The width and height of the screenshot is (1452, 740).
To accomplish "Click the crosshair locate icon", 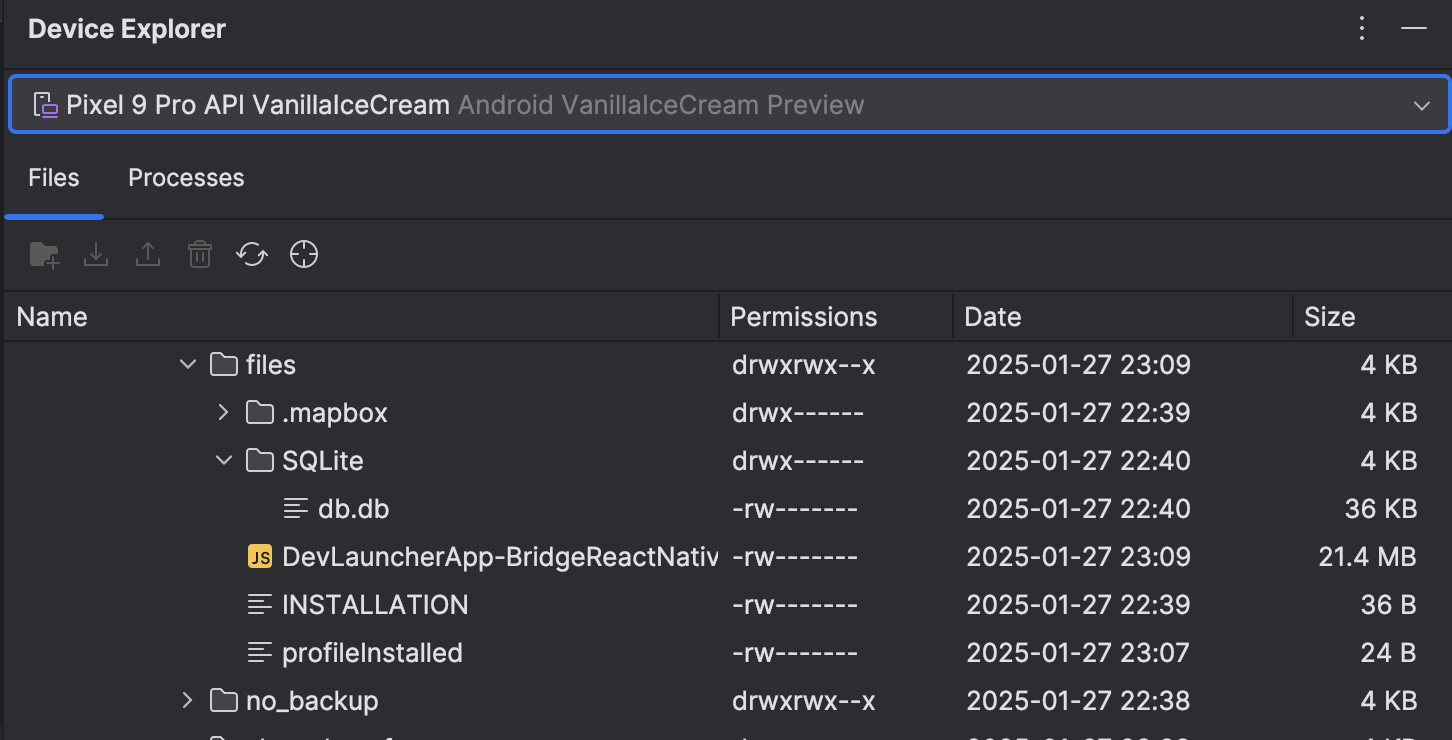I will pyautogui.click(x=304, y=255).
